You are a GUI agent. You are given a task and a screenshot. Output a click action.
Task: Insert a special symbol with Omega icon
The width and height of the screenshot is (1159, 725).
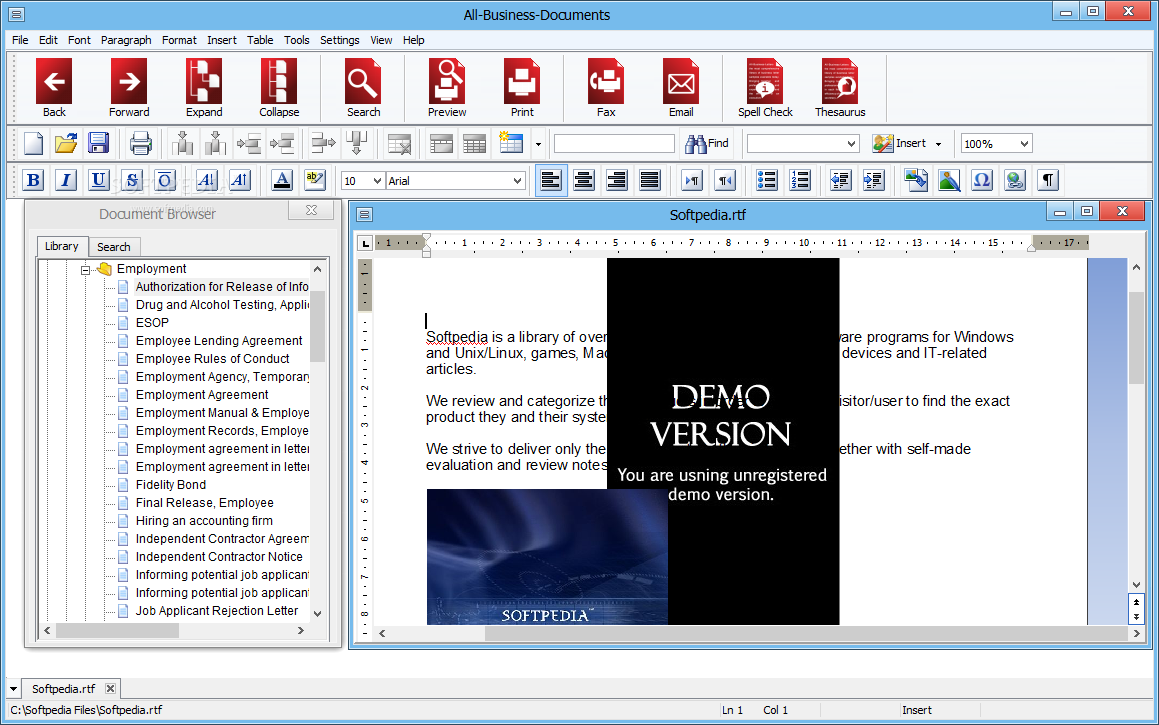coord(981,180)
